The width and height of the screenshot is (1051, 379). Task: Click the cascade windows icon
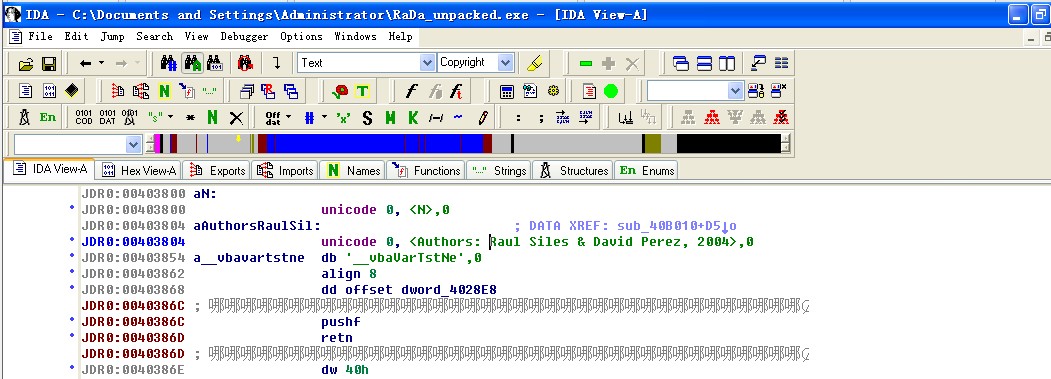pyautogui.click(x=681, y=64)
